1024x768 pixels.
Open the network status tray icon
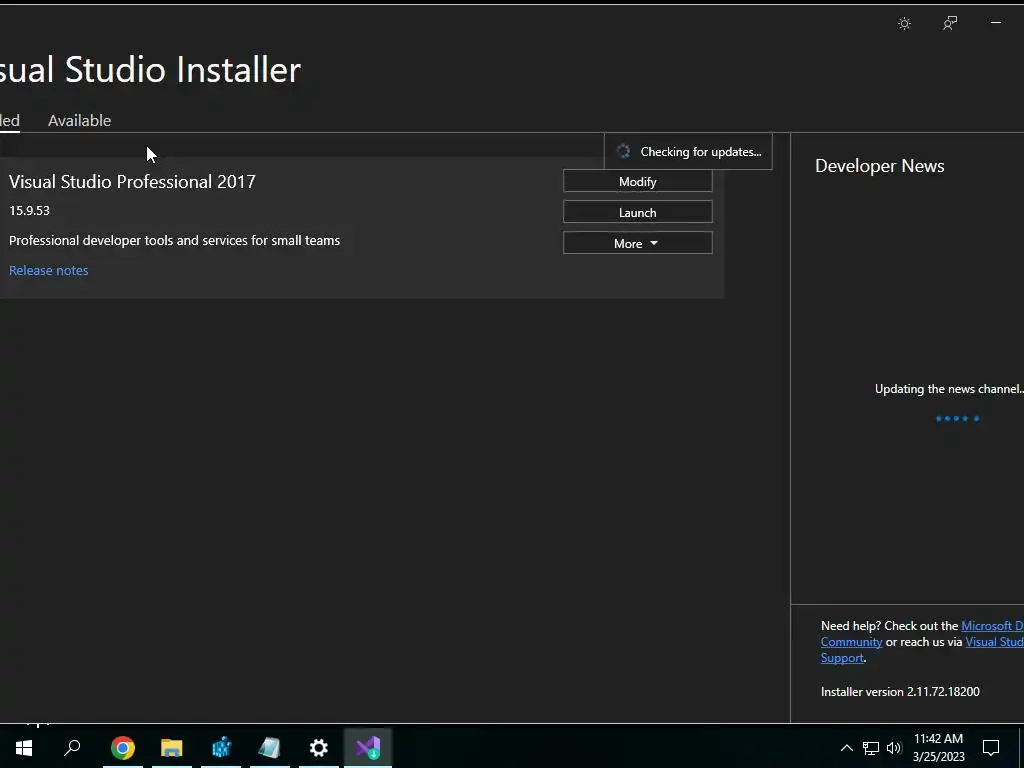point(871,748)
